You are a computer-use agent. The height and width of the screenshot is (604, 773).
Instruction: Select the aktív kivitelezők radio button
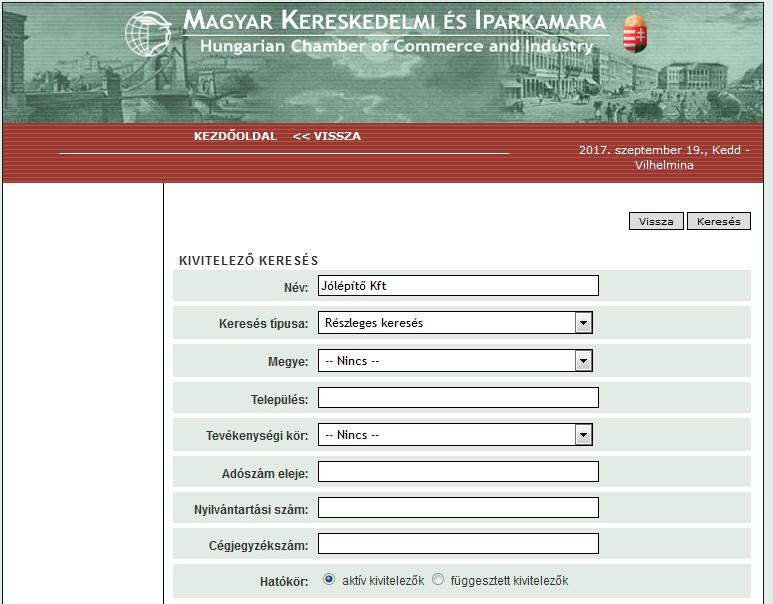(x=329, y=579)
